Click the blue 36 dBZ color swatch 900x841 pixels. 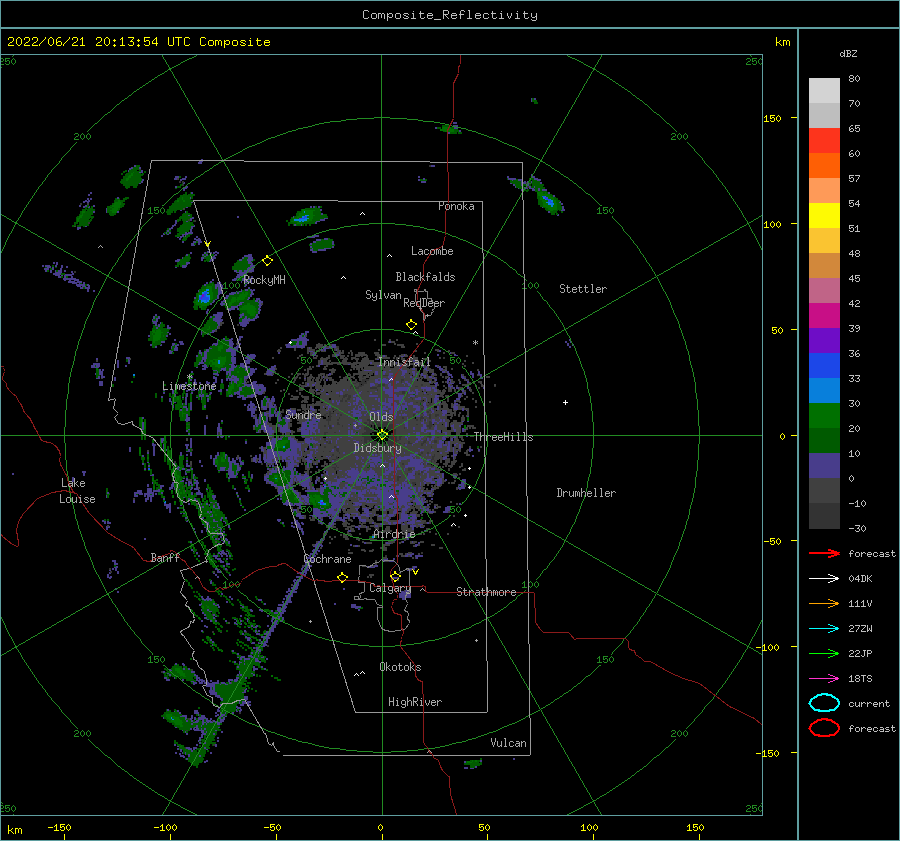coord(824,365)
